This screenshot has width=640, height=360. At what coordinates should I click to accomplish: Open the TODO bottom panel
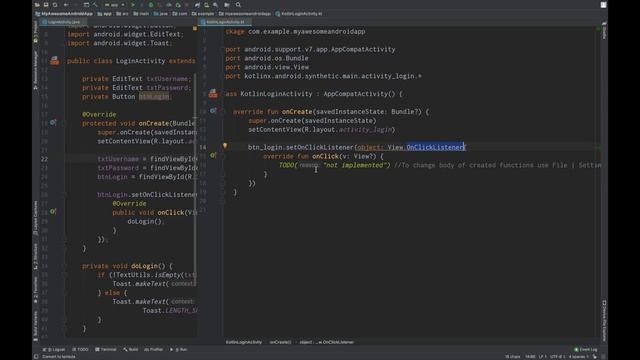80,349
